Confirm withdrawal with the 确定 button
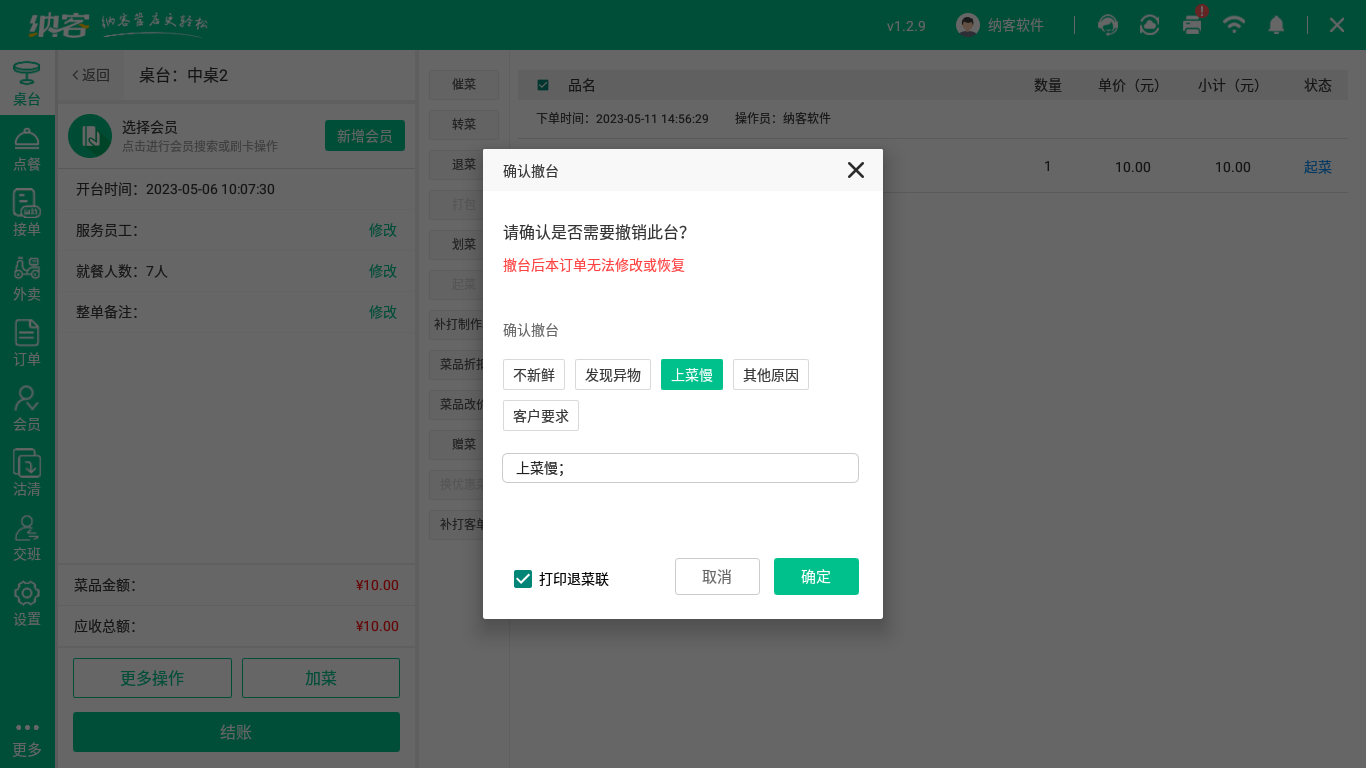Image resolution: width=1366 pixels, height=768 pixels. 816,576
